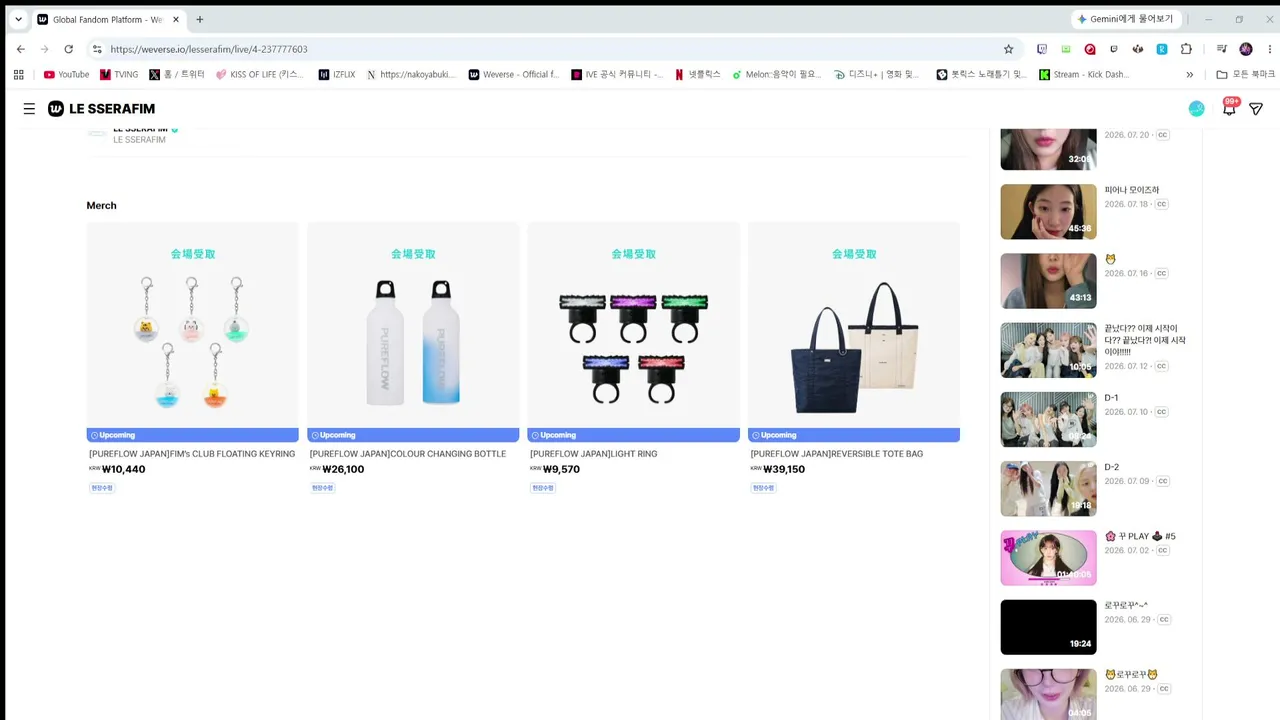The image size is (1280, 720).
Task: Play the 43:13 video from 2026. 07. 16
Action: [x=1048, y=281]
